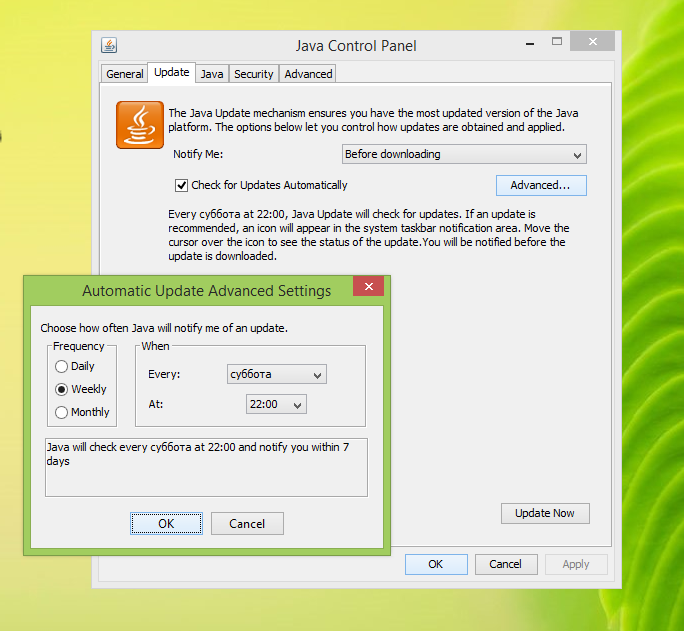
Task: Click the Update Now button
Action: click(545, 513)
